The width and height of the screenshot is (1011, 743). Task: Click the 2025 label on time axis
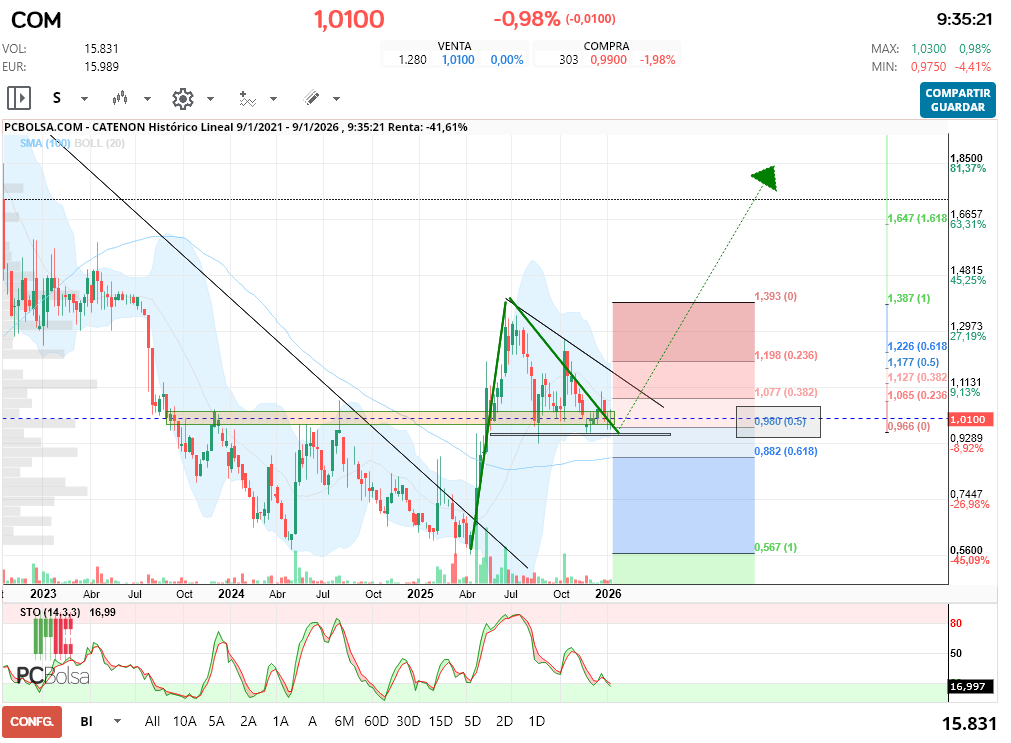(420, 594)
